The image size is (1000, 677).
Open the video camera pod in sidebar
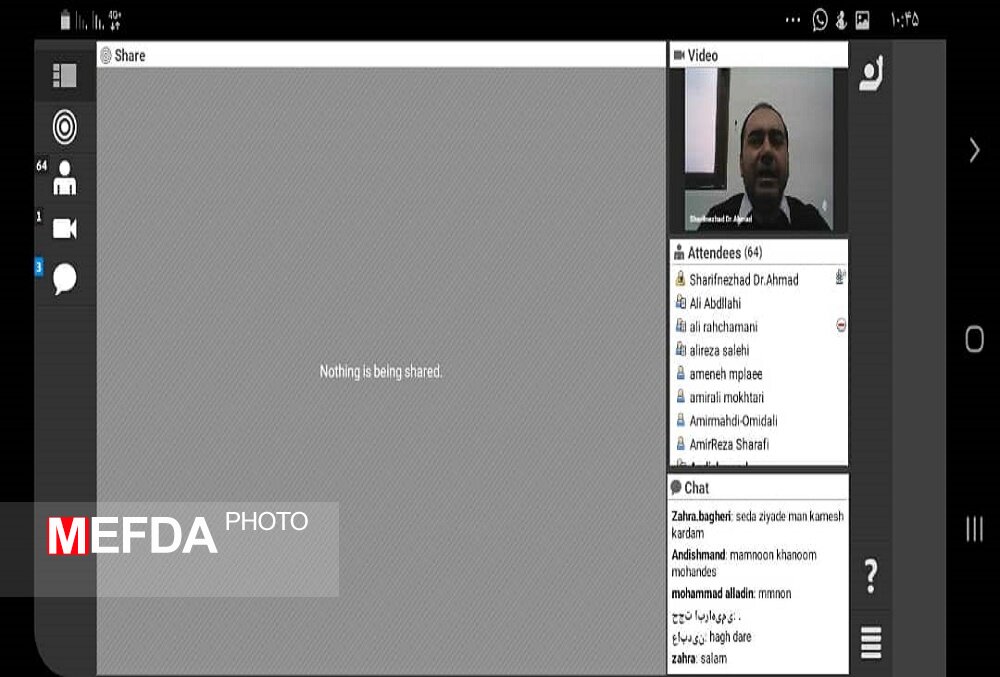pyautogui.click(x=65, y=229)
